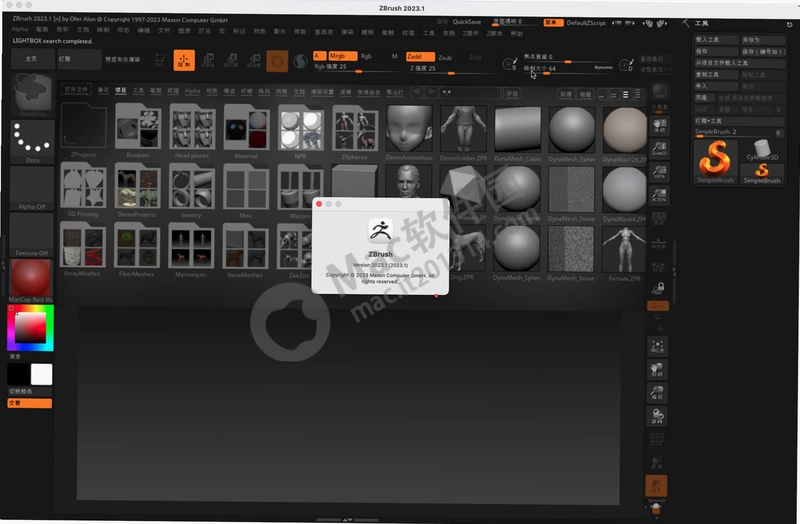Click the large SimpleBrush tool icon
Viewport: 800px width, 524px height.
715,161
